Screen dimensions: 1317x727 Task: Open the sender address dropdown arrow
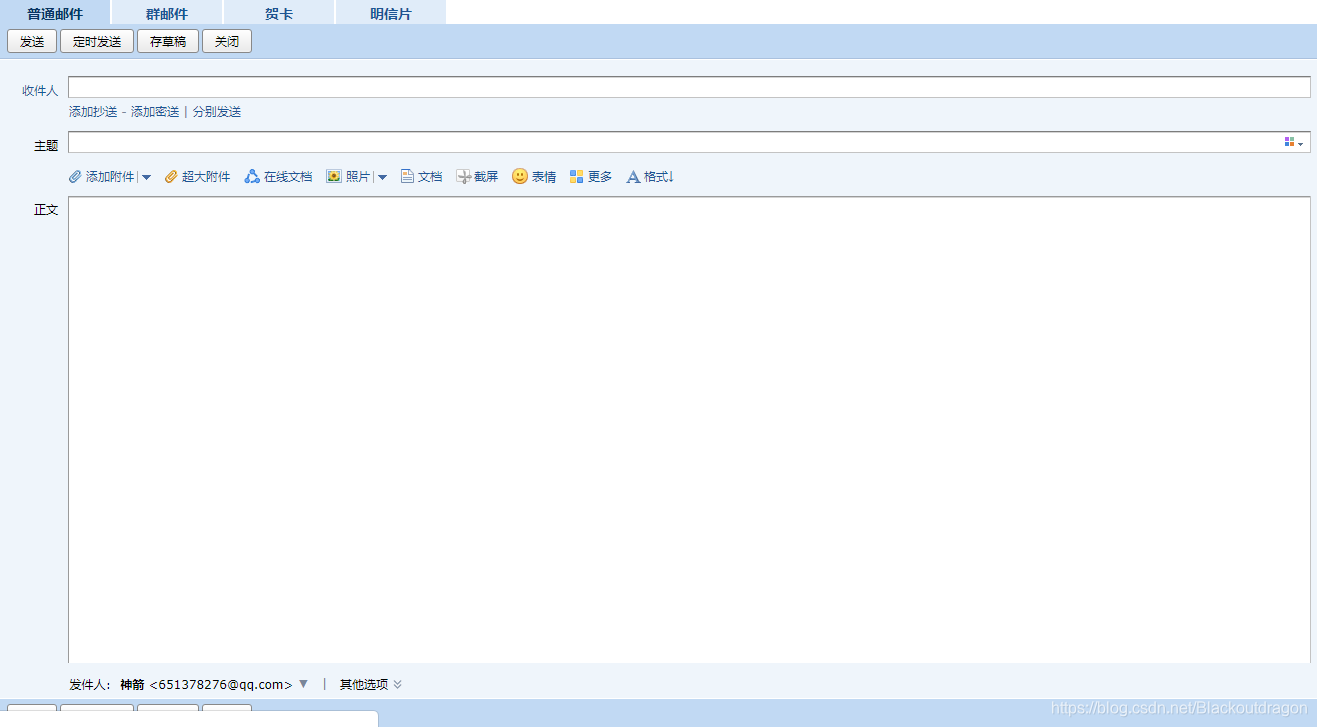(303, 684)
